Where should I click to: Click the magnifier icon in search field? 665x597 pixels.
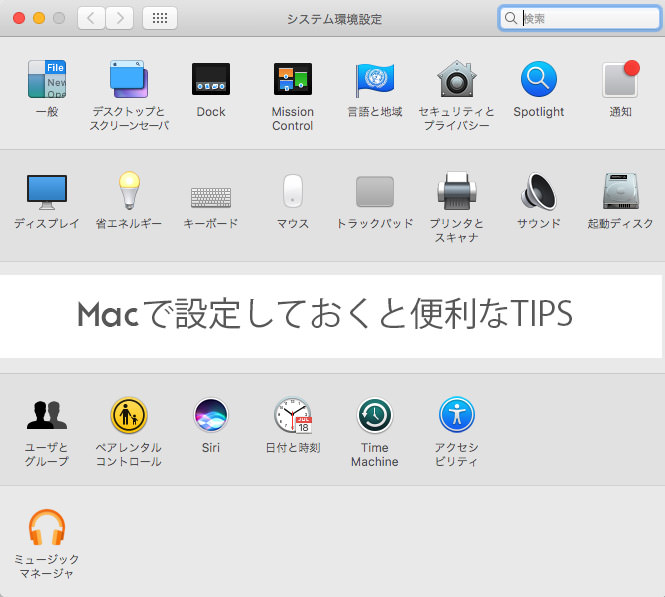click(511, 18)
